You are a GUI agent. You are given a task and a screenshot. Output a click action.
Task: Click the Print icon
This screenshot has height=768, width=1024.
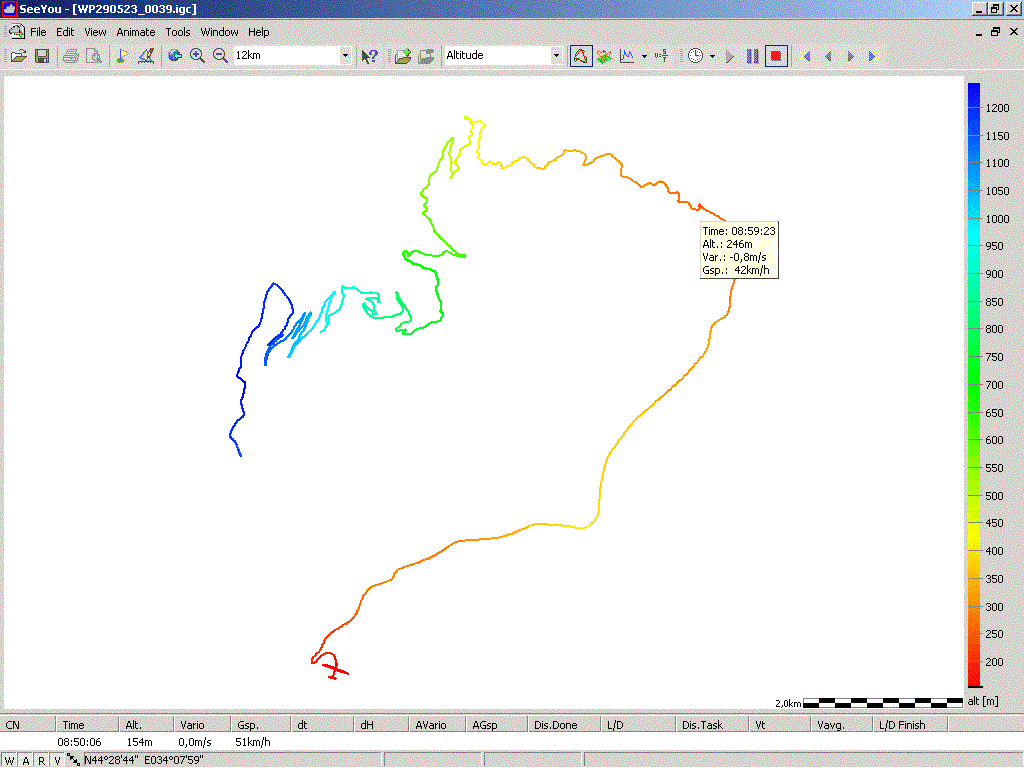[x=70, y=56]
